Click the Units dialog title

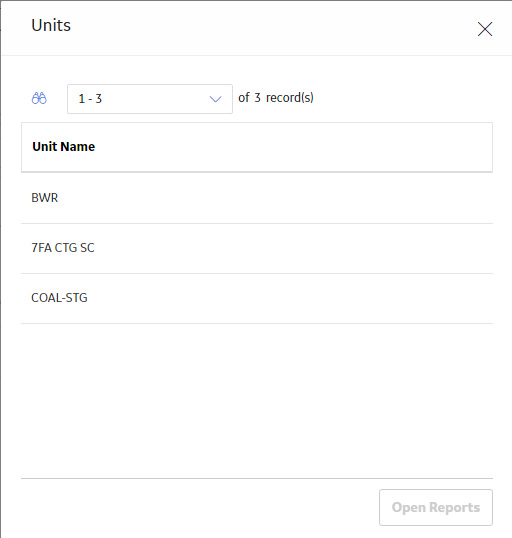(51, 25)
